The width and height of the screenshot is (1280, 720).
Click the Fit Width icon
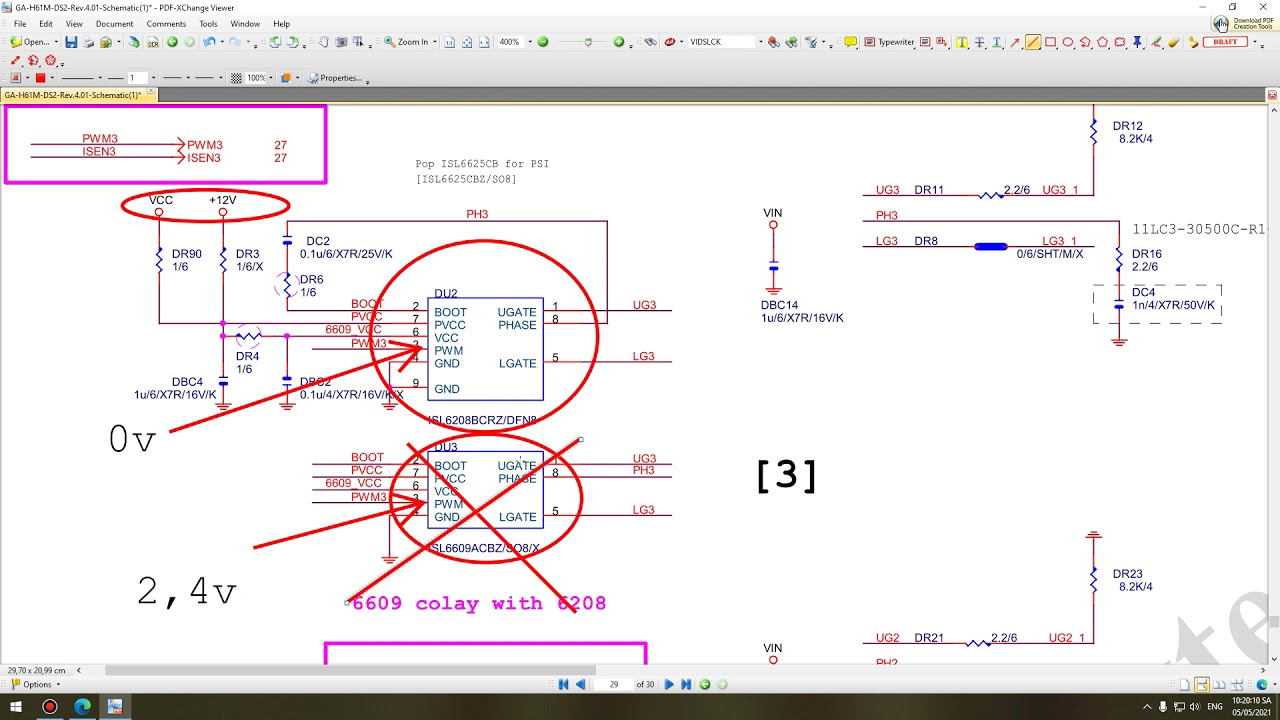[484, 42]
